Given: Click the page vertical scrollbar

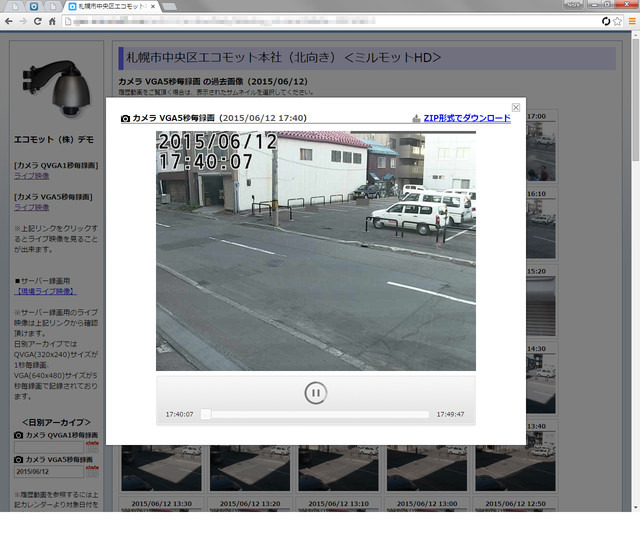Looking at the screenshot, I should click(x=636, y=100).
